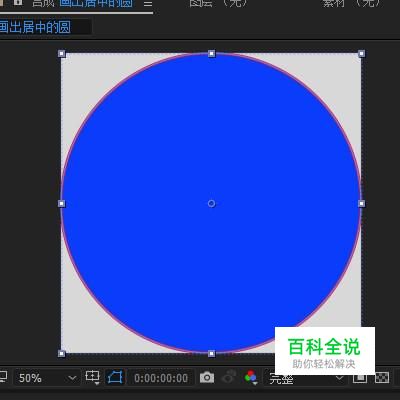Click the grayed-out show snapshot icon

pos(229,377)
